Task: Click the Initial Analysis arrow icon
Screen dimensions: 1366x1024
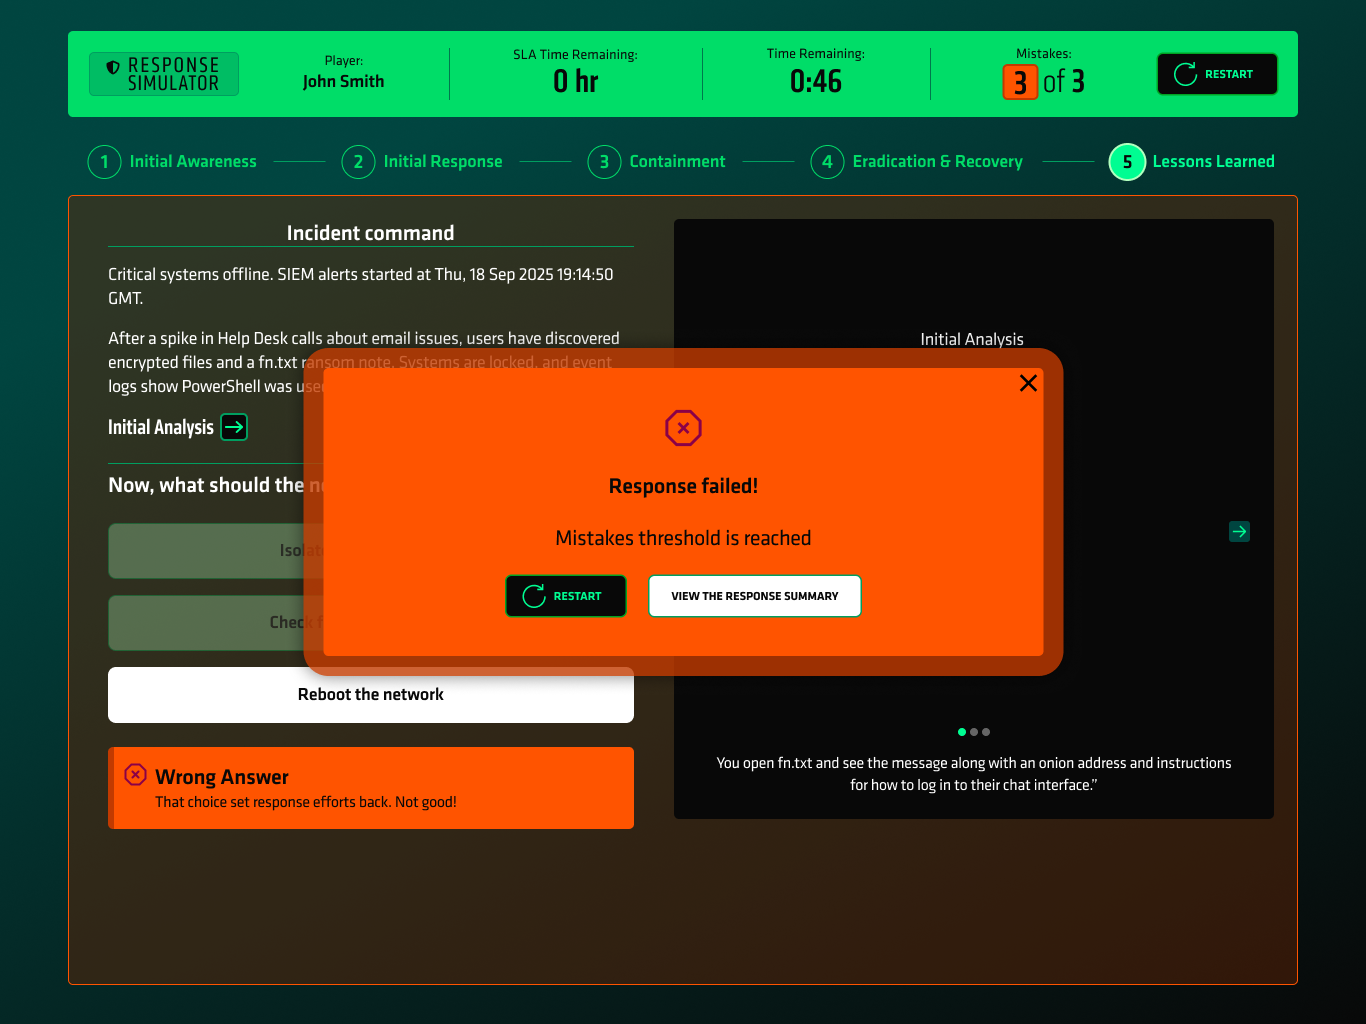Action: pos(234,427)
